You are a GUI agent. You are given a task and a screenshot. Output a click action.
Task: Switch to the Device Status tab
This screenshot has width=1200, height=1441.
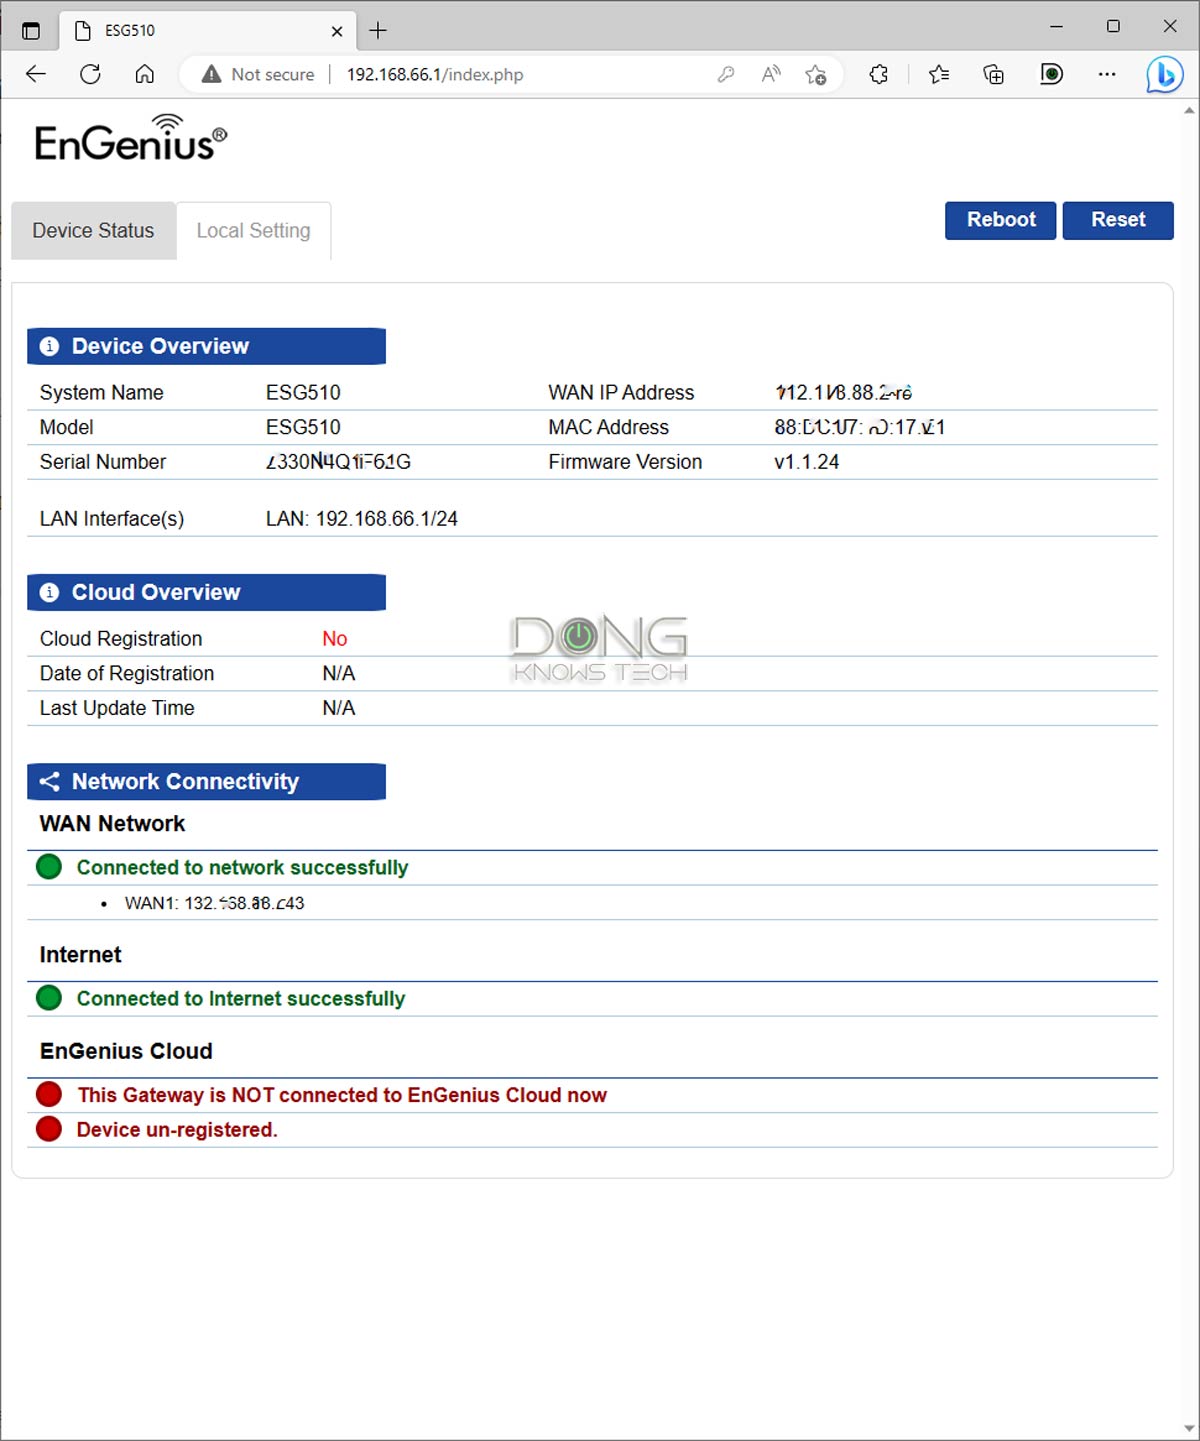93,231
